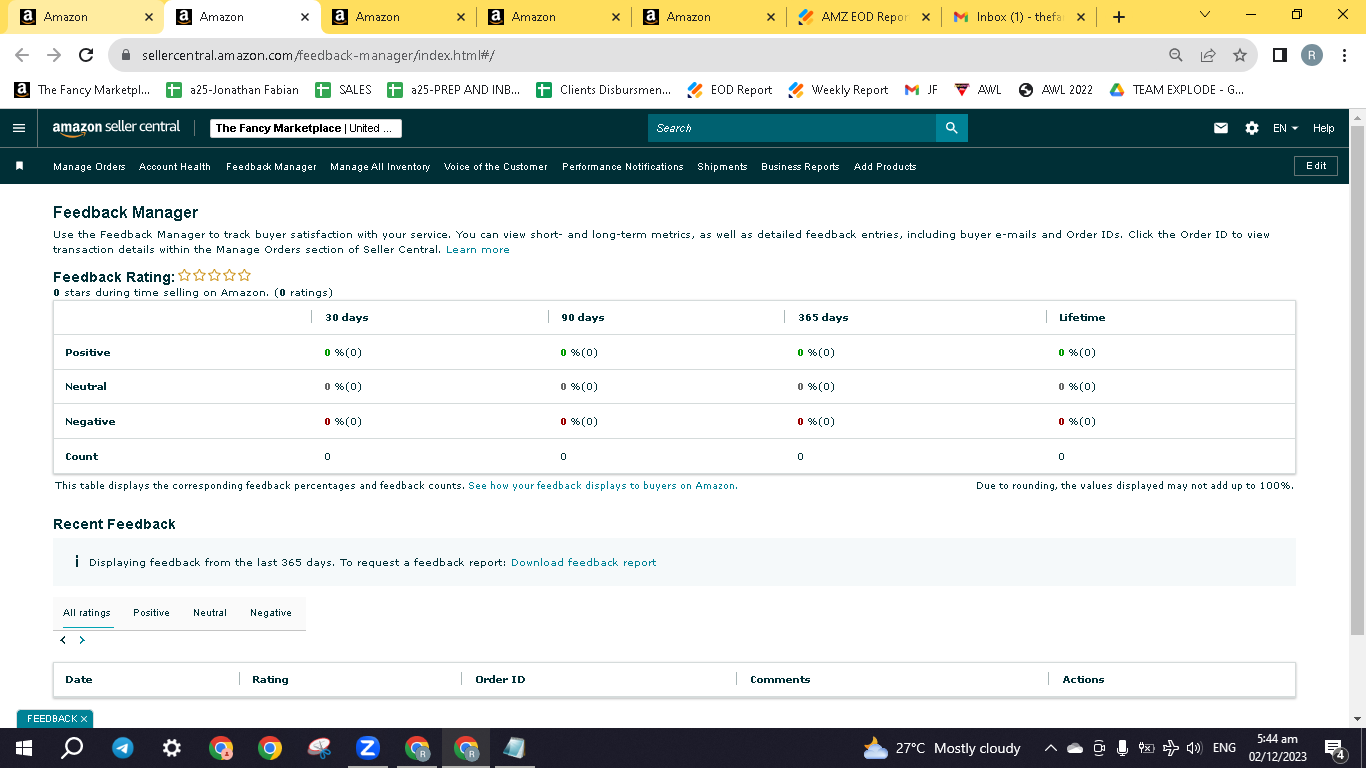This screenshot has height=768, width=1366.
Task: Open Zoom app from taskbar
Action: [x=368, y=748]
